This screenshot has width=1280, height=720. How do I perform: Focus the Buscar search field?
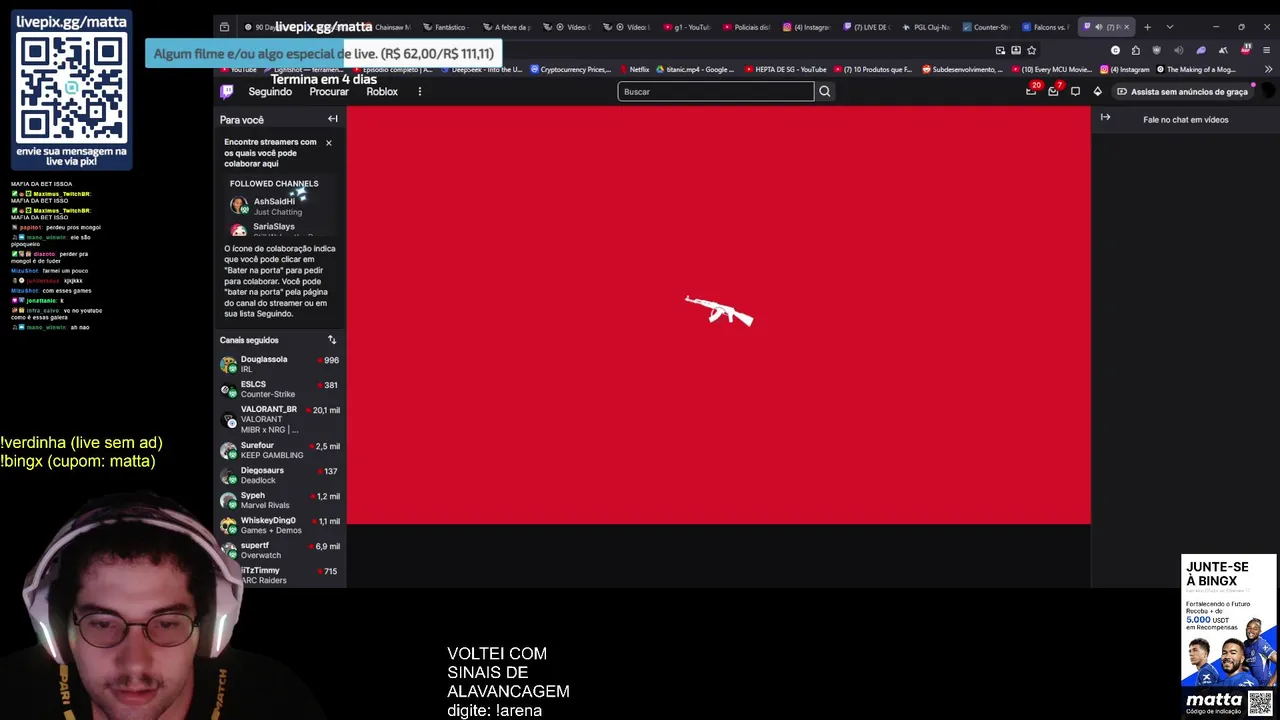coord(715,91)
